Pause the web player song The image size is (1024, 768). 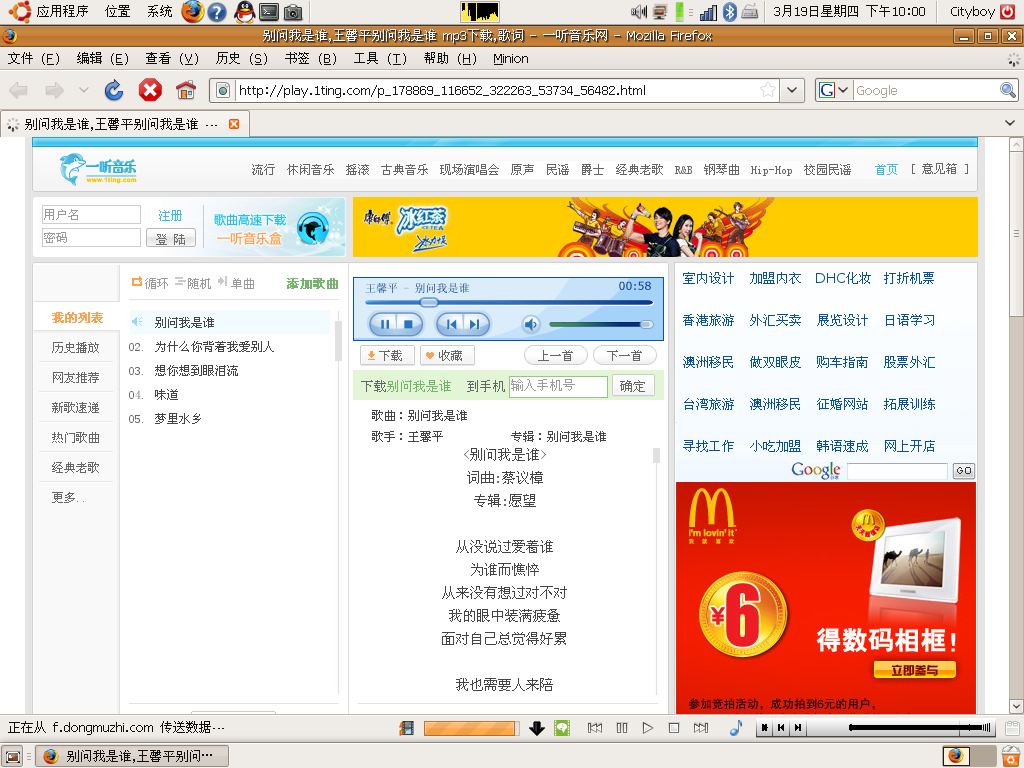pyautogui.click(x=385, y=324)
